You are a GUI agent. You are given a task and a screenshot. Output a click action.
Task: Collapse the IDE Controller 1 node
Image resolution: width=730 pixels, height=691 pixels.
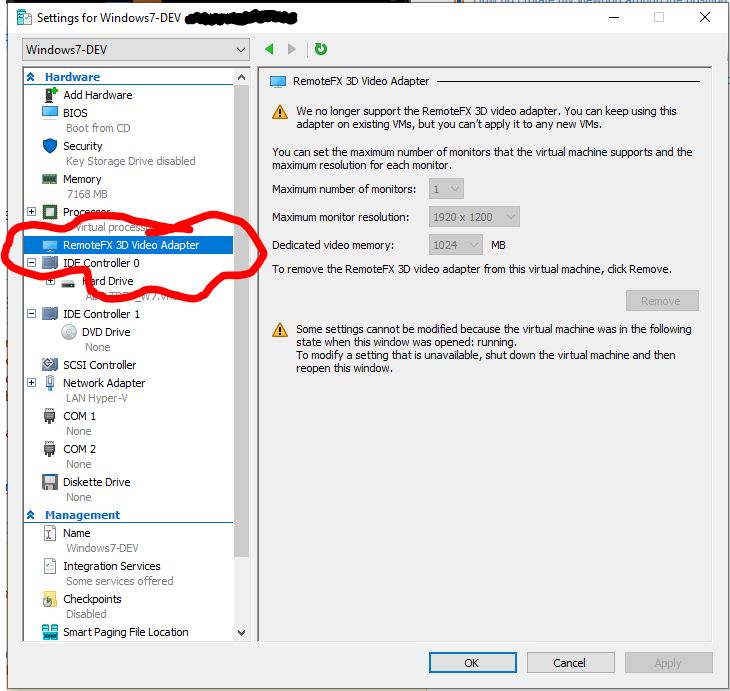31,314
